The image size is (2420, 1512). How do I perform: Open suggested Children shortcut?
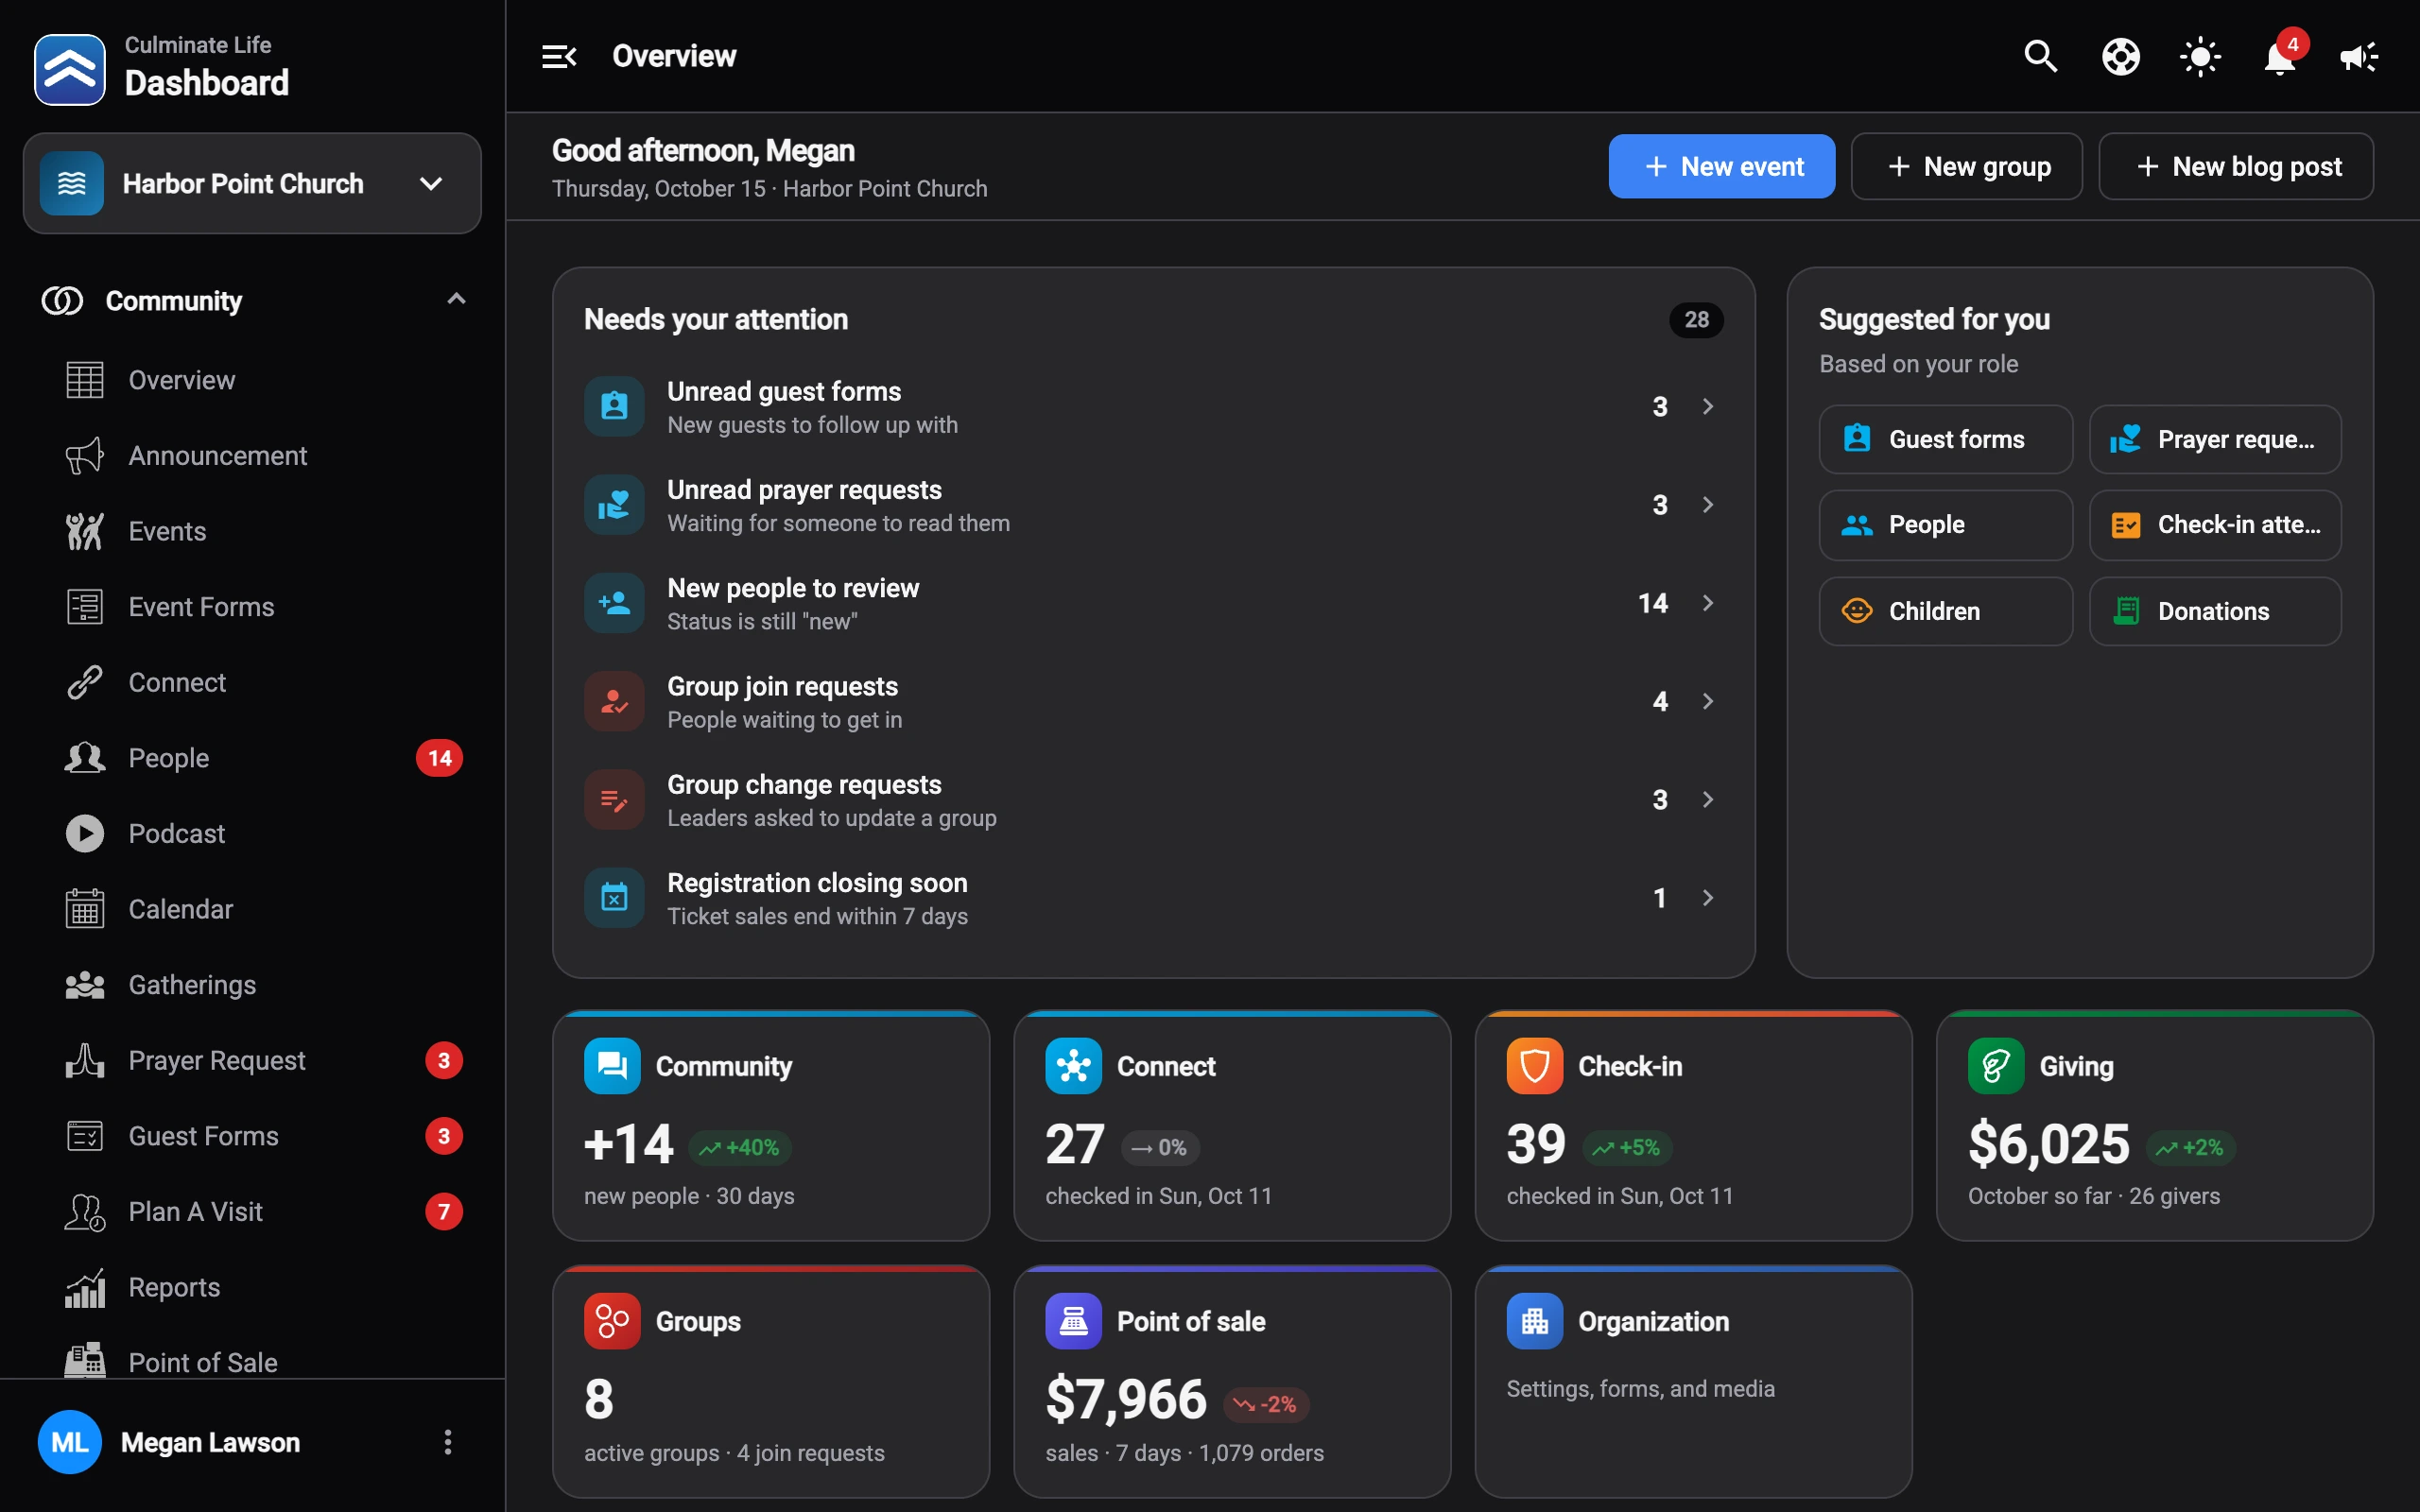(1945, 611)
